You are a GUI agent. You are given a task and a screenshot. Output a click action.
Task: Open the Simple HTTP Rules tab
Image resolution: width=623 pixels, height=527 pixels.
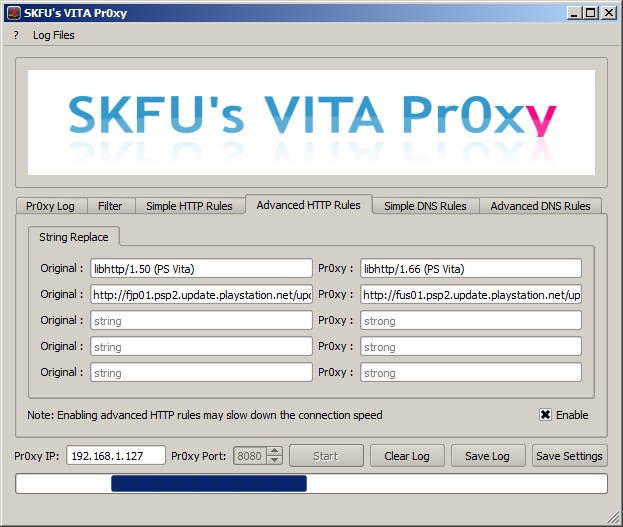189,206
